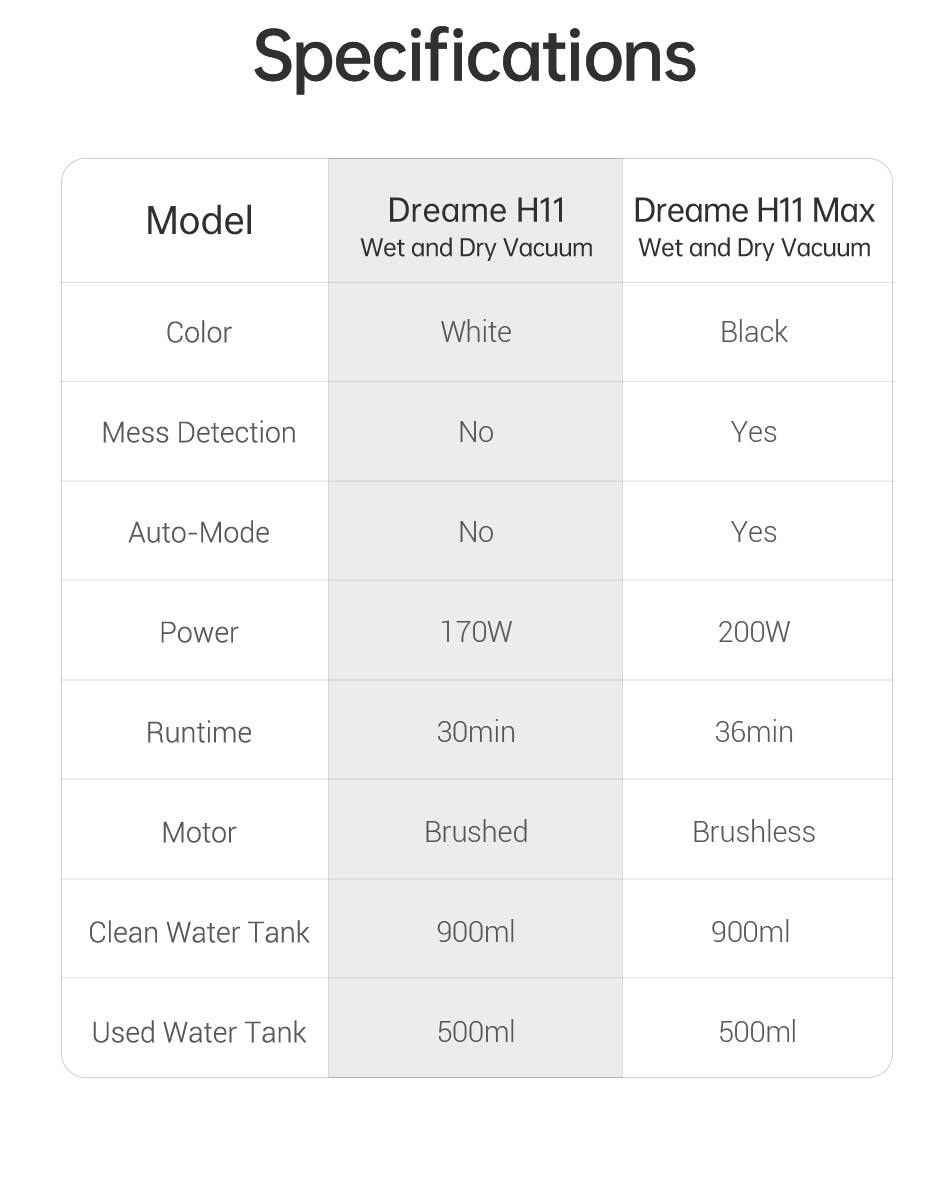Viewport: 950px width, 1187px height.
Task: Select the Clean Water Tank label
Action: click(199, 932)
